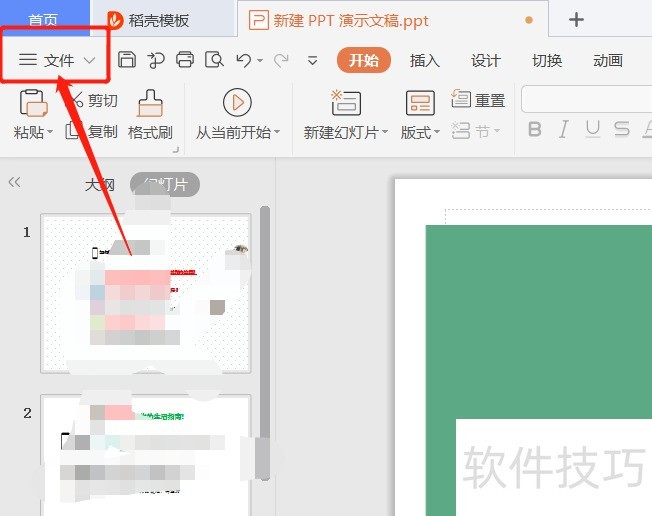Click the 版式 layout icon
This screenshot has width=652, height=516.
420,103
